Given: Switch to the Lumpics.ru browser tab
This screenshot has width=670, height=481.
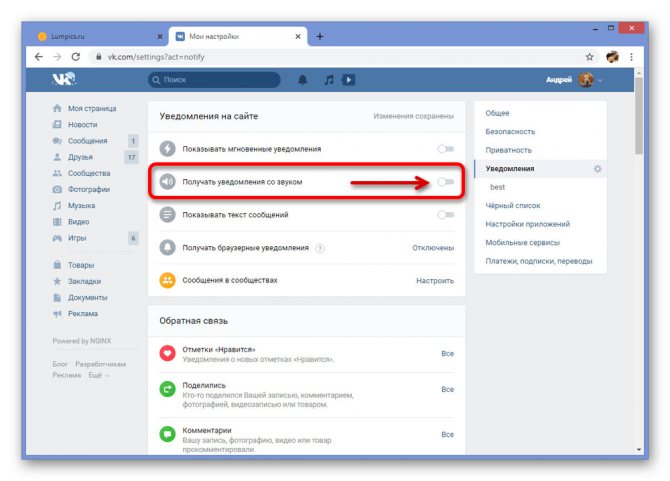Looking at the screenshot, I should [100, 37].
